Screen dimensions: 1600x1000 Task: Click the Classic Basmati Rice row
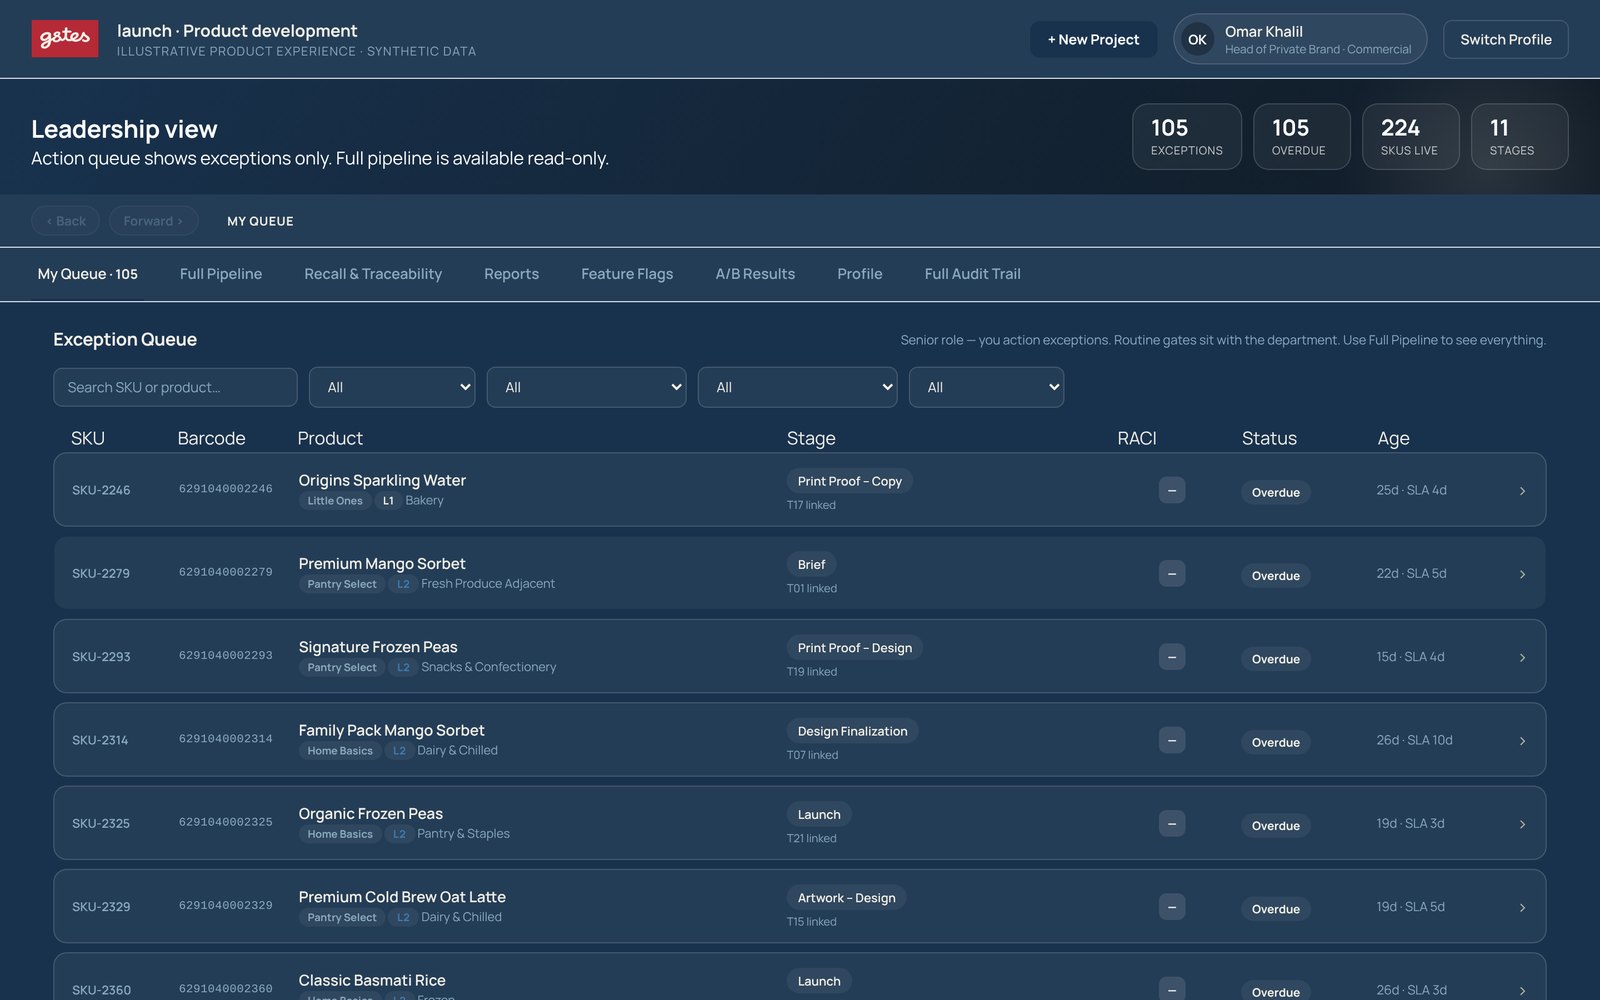pyautogui.click(x=799, y=977)
